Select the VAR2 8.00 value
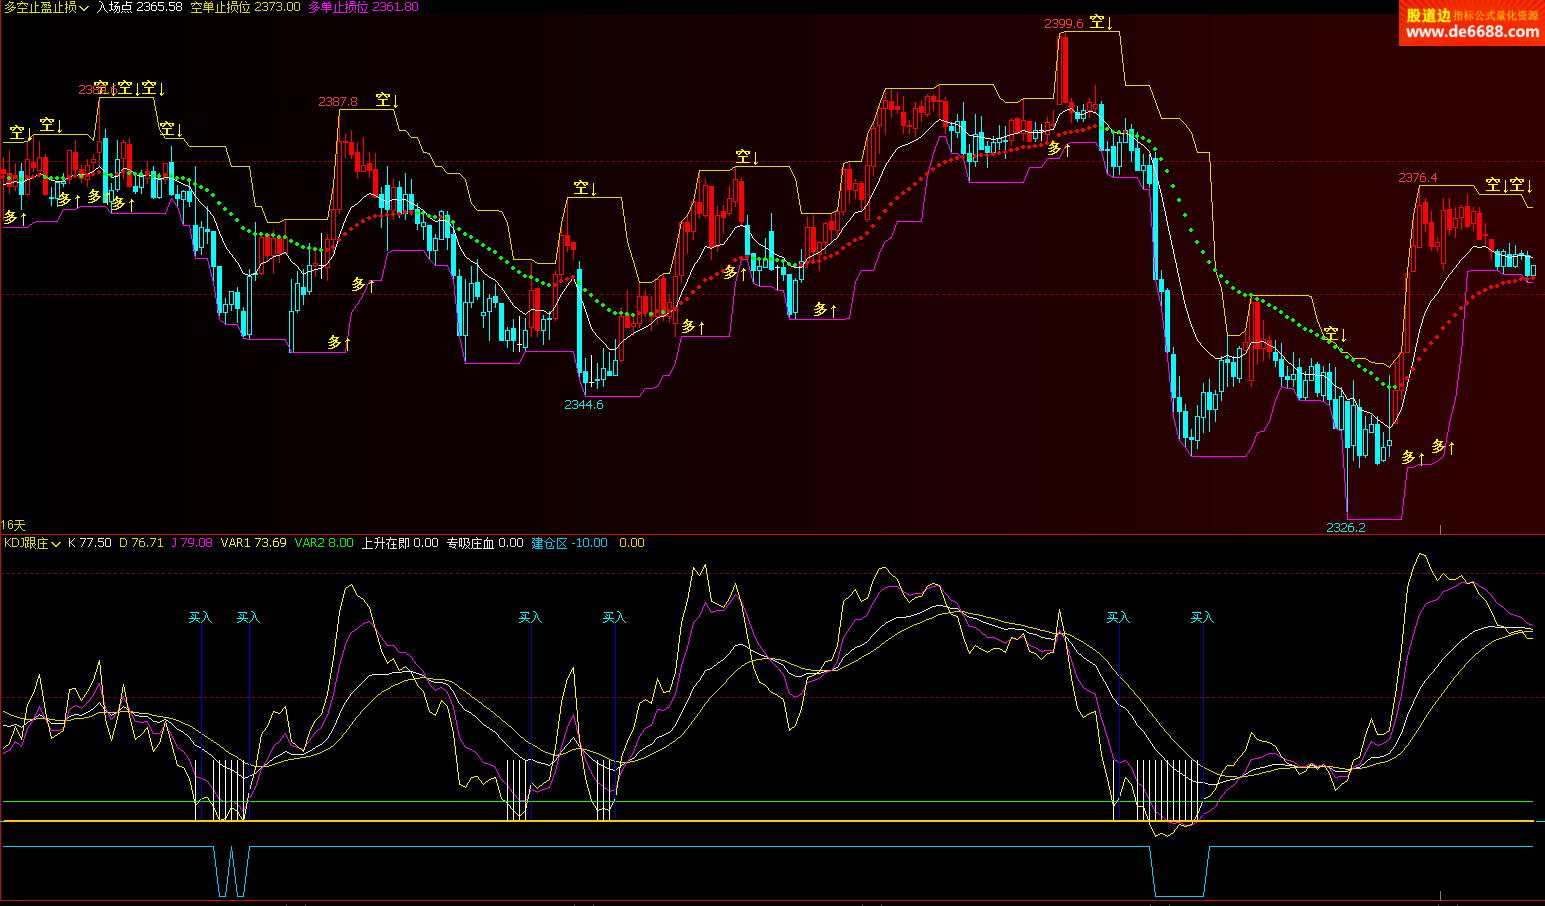 324,543
